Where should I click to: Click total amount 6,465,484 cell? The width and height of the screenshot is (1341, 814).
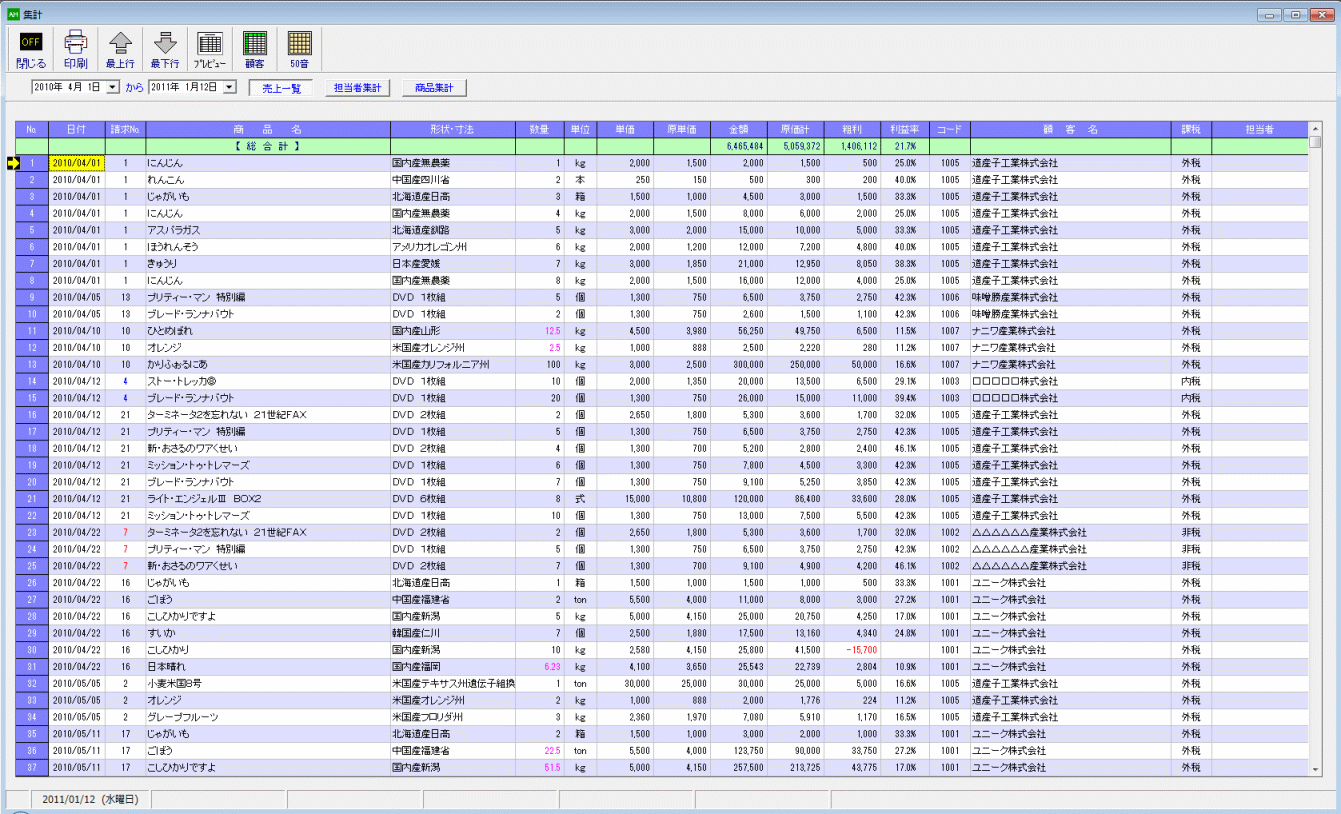[x=739, y=146]
